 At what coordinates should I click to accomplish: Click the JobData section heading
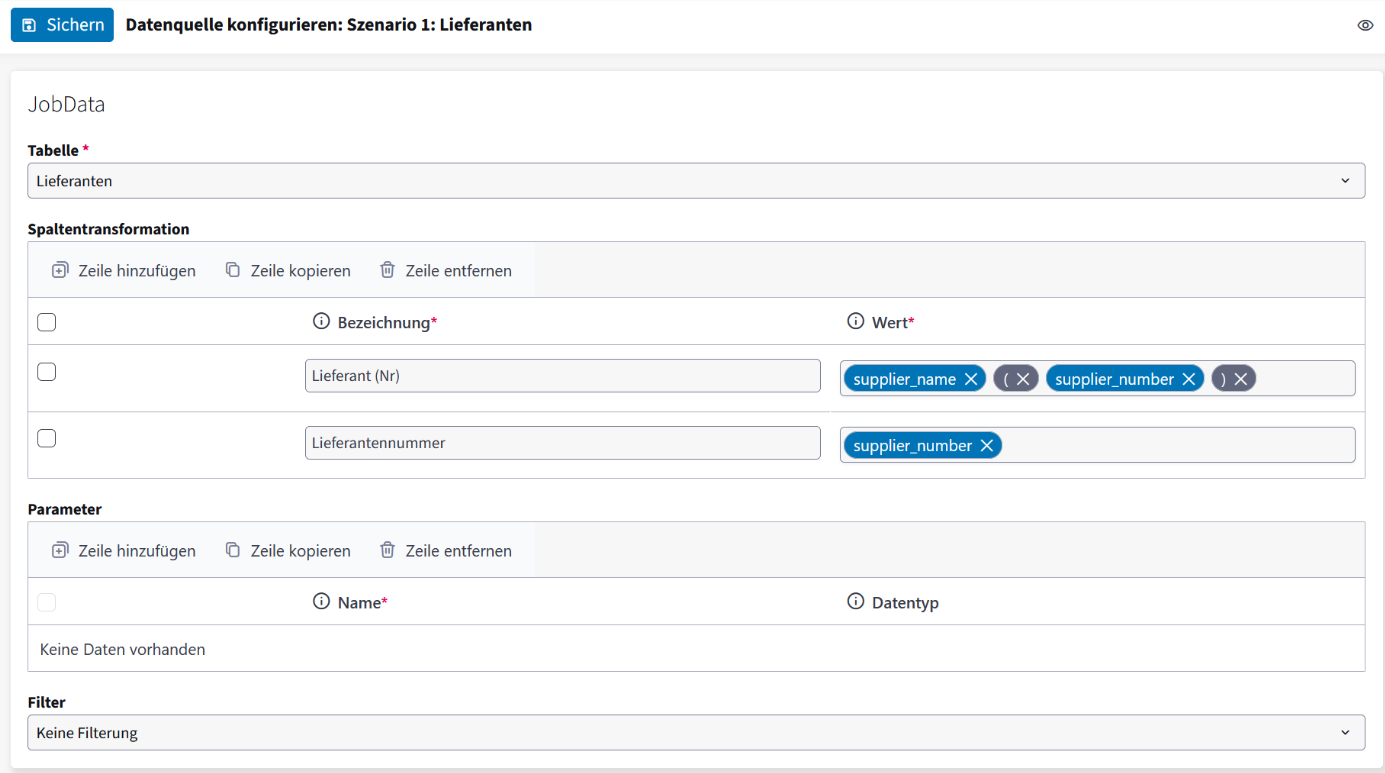pos(66,105)
